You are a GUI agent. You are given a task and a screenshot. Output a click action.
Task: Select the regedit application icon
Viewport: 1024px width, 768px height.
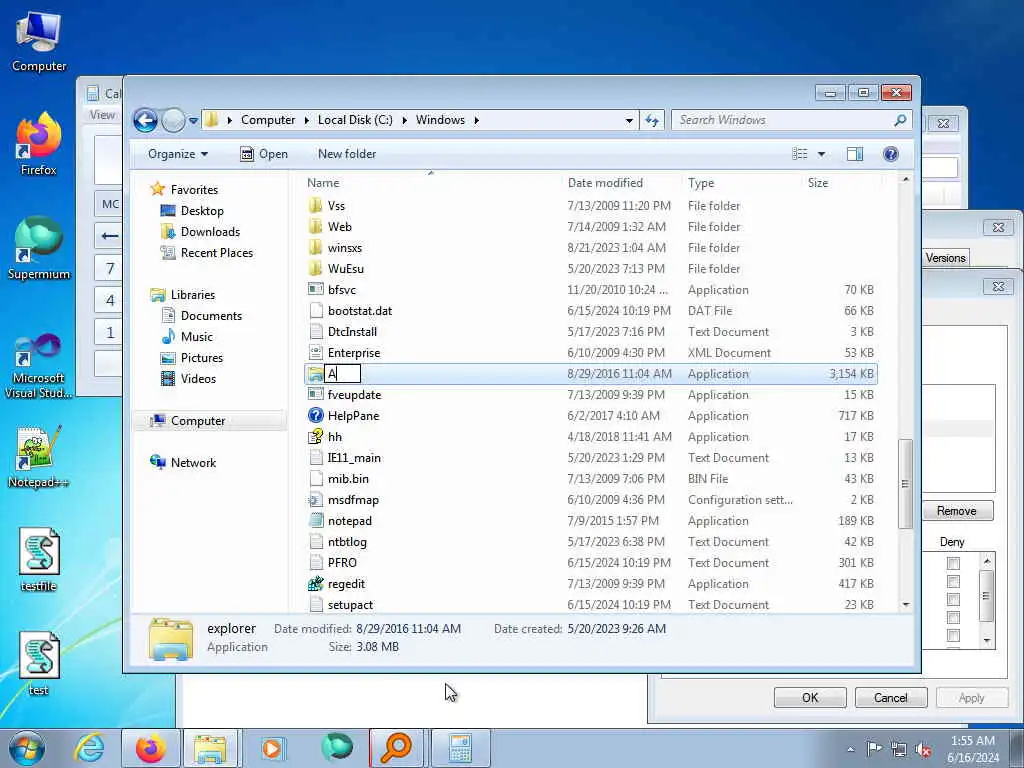coord(315,584)
